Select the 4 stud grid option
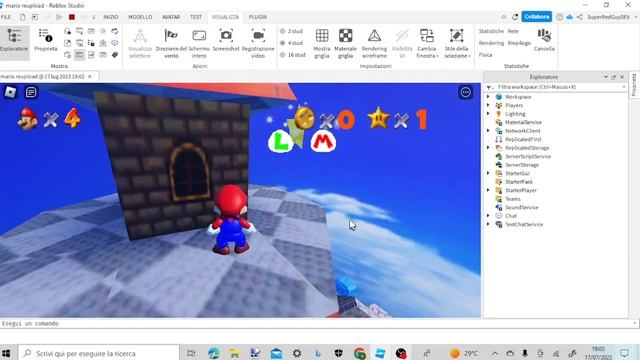Image resolution: width=640 pixels, height=360 pixels. [292, 43]
